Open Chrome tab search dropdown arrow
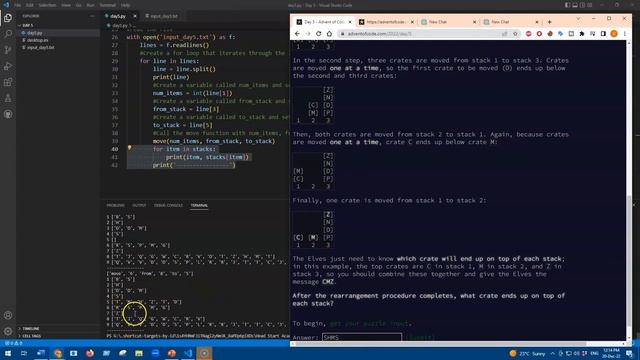The height and width of the screenshot is (360, 640). pos(578,19)
